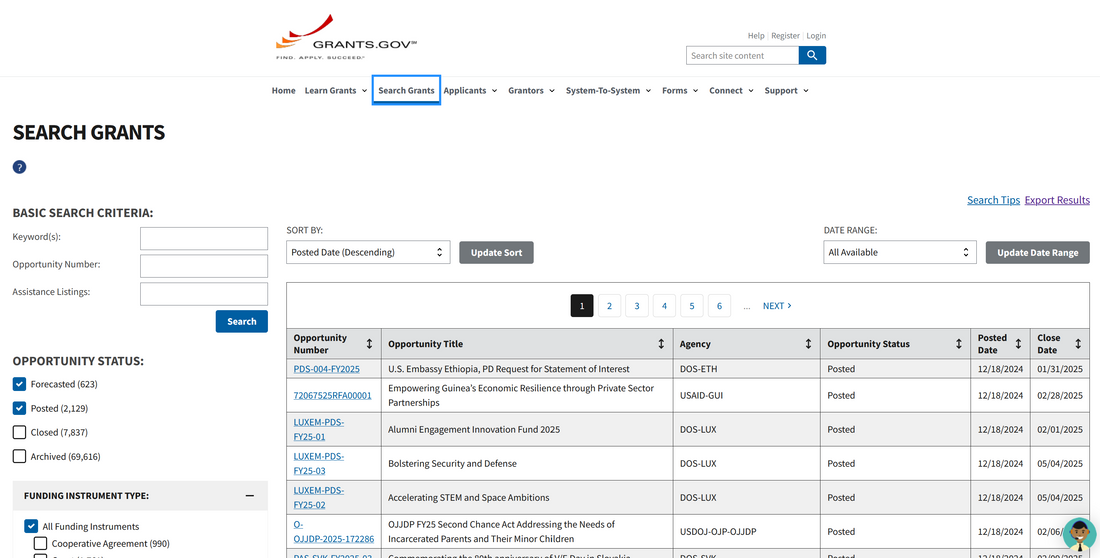1100x558 pixels.
Task: Check the Archived opportunities checkbox
Action: click(19, 456)
